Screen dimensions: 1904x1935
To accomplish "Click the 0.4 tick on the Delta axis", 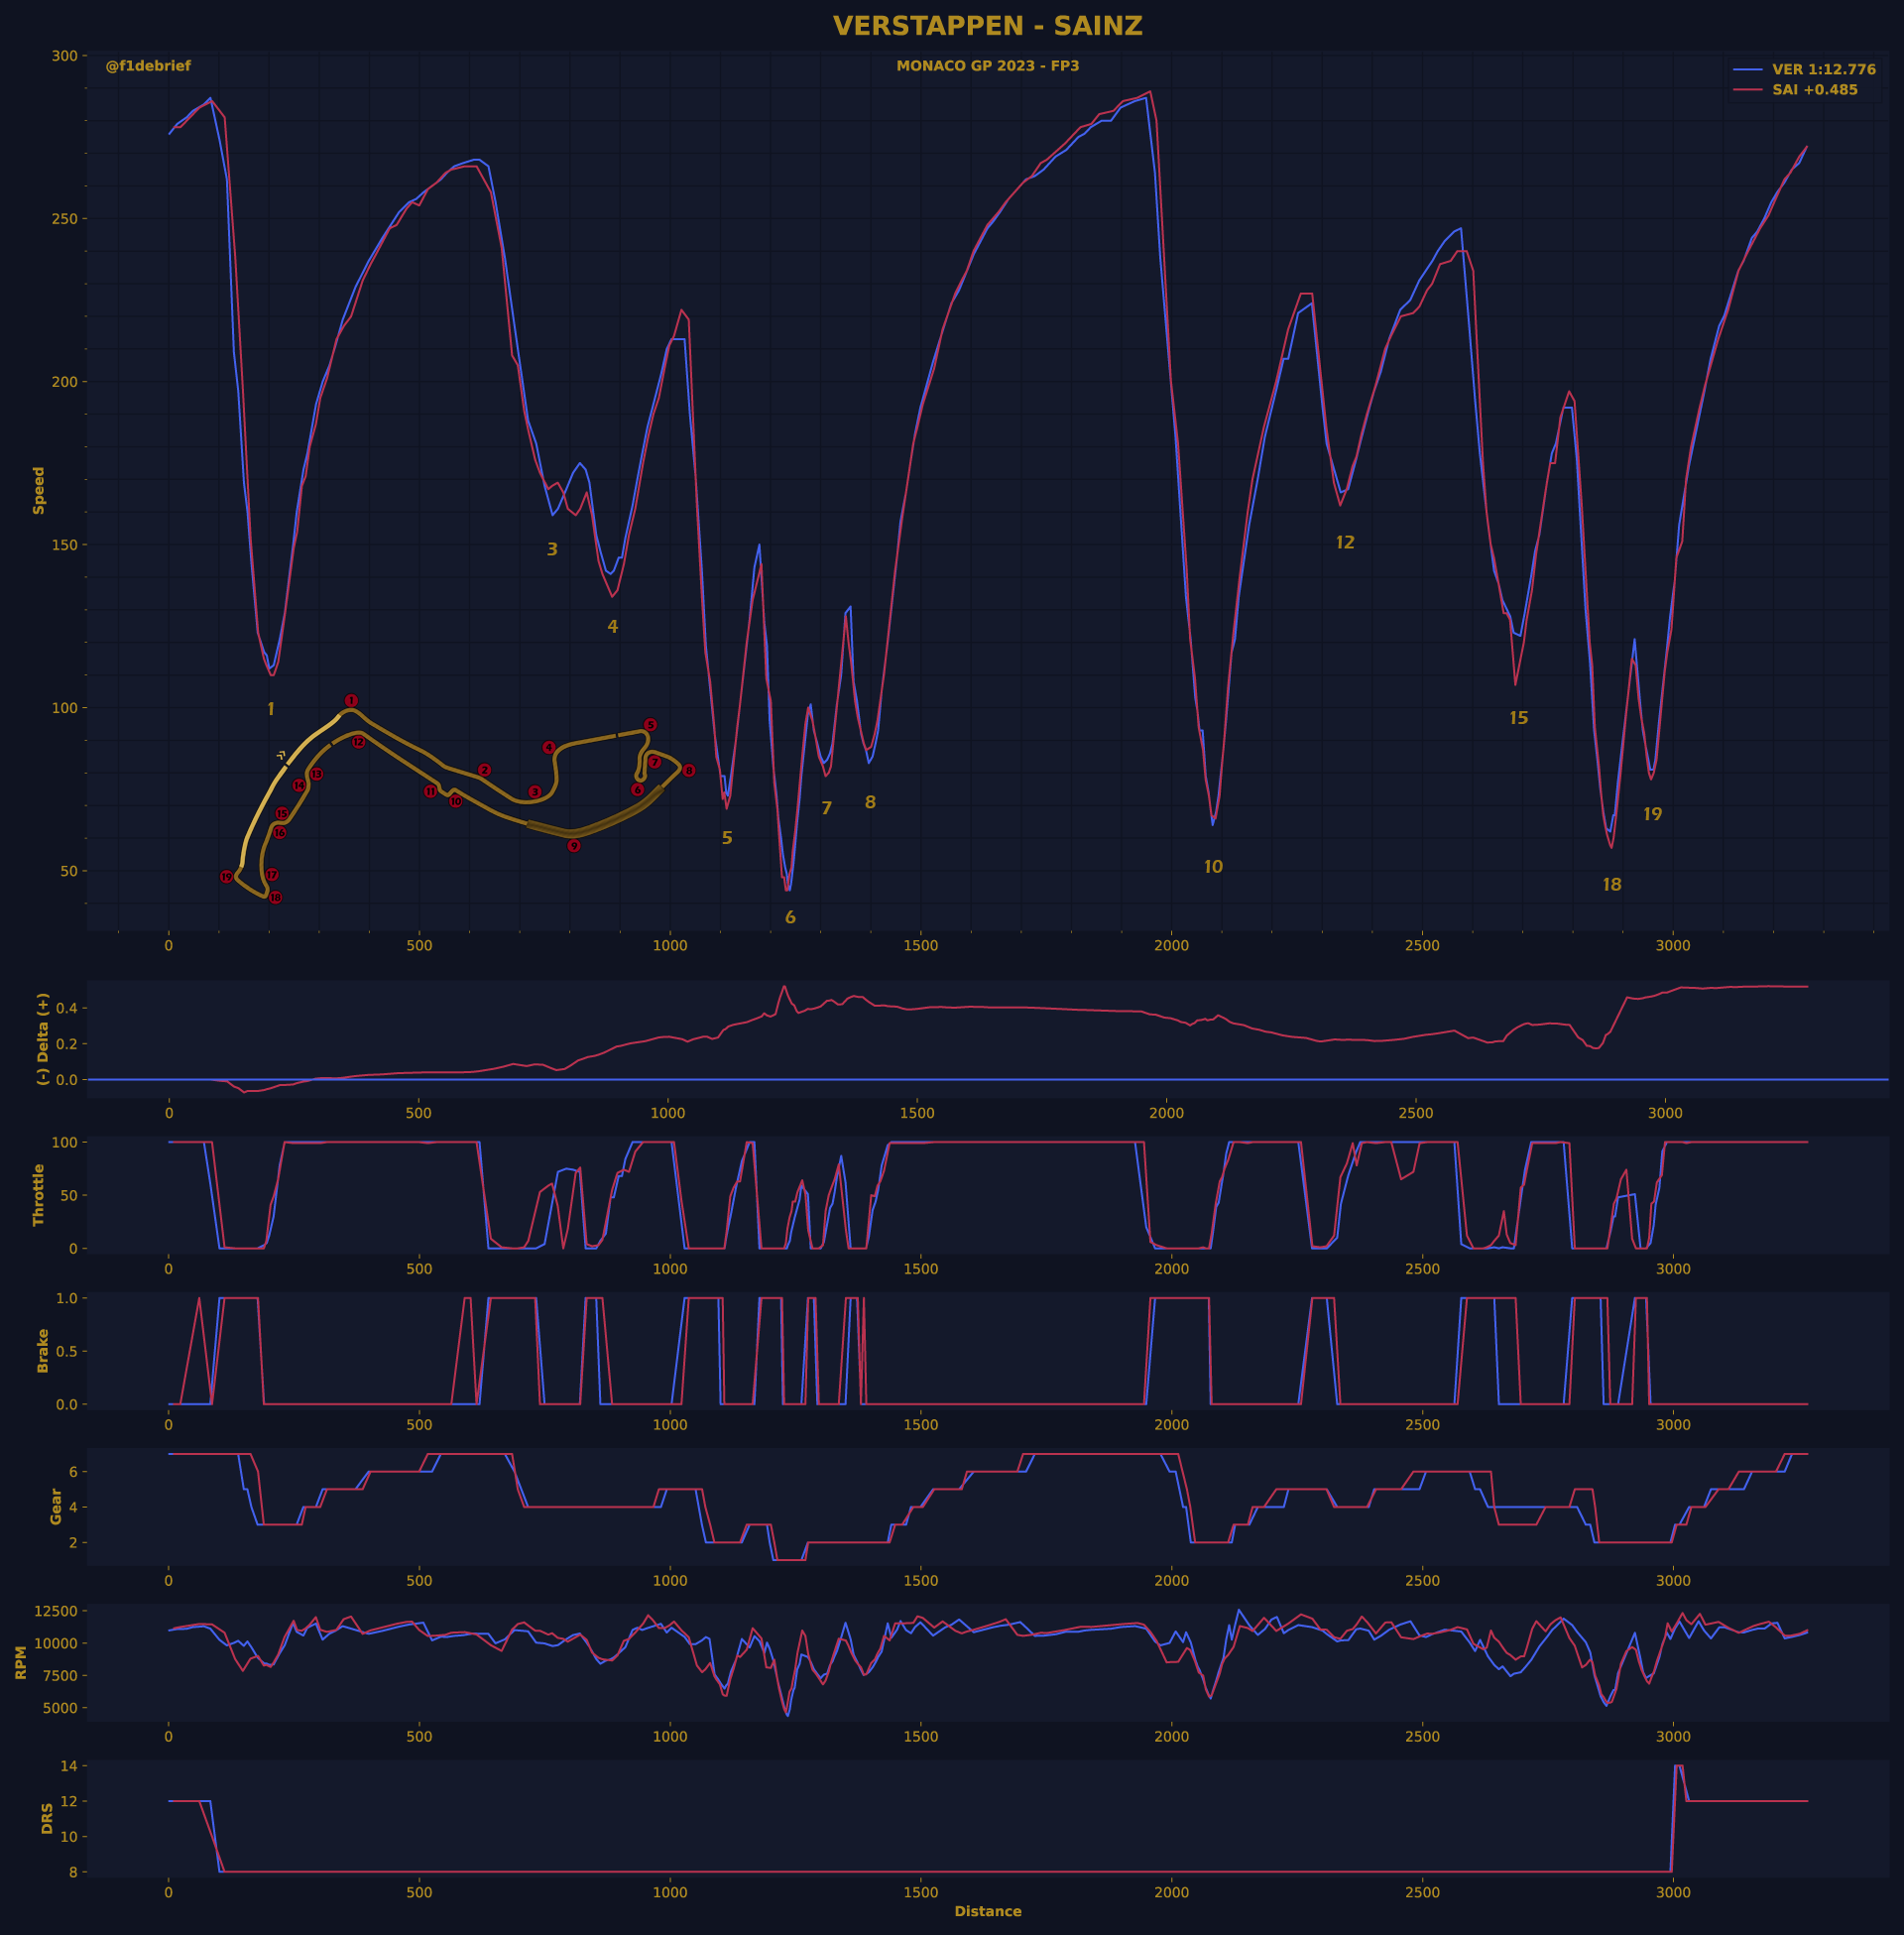I will pyautogui.click(x=67, y=1008).
